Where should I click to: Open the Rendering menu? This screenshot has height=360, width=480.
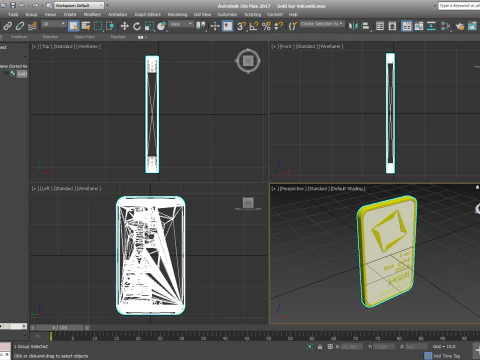click(177, 14)
